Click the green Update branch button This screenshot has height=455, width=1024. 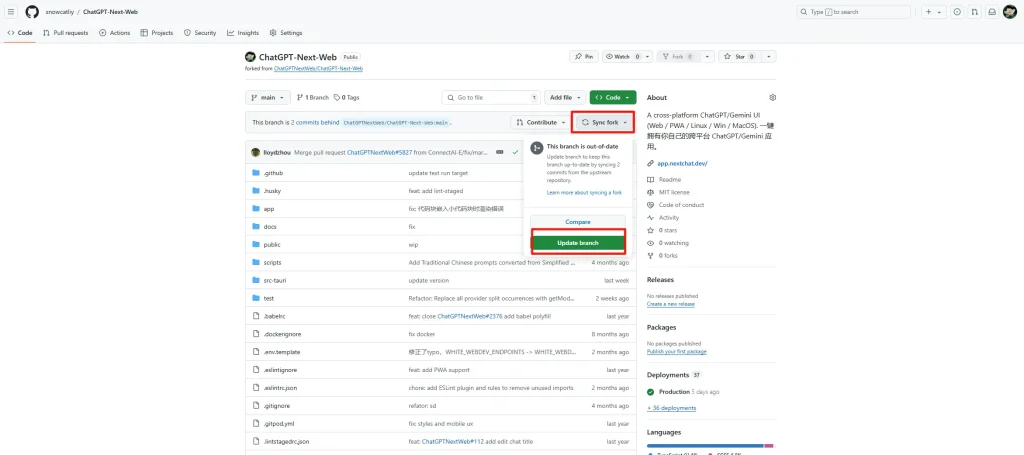(577, 243)
